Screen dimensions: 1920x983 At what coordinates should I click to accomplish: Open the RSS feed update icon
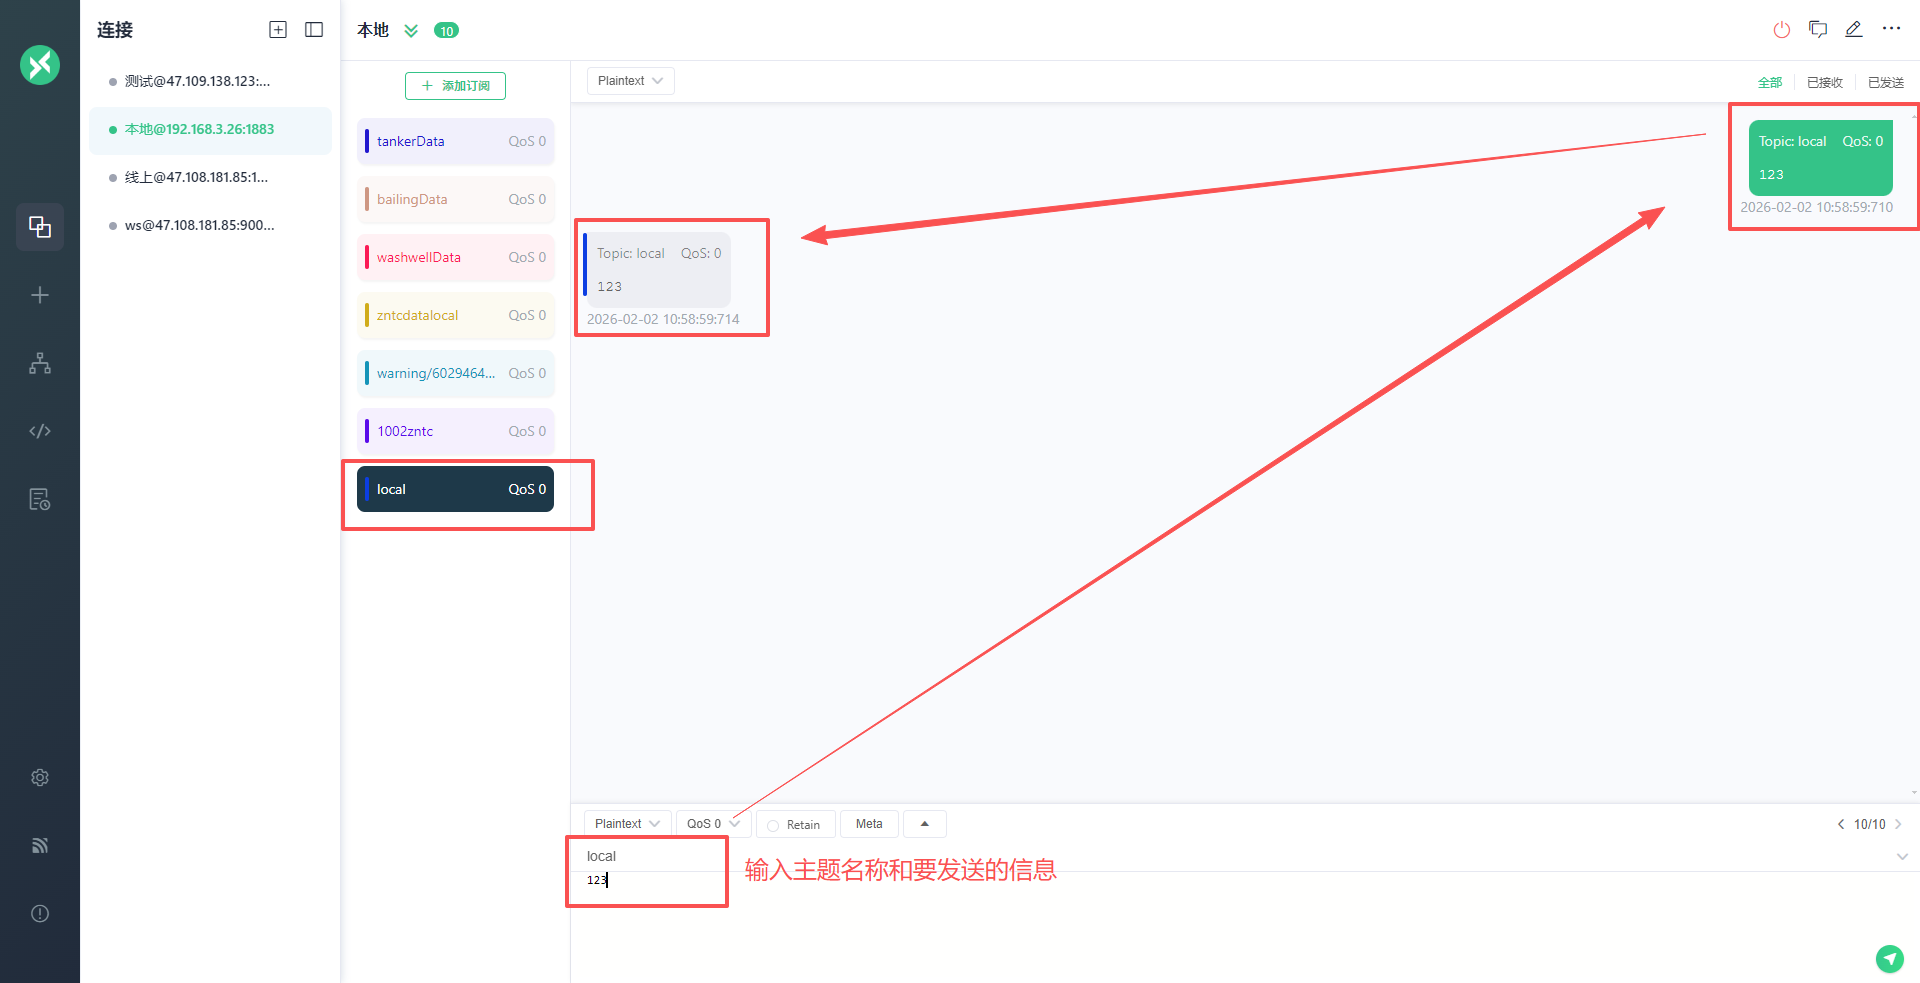[x=40, y=845]
